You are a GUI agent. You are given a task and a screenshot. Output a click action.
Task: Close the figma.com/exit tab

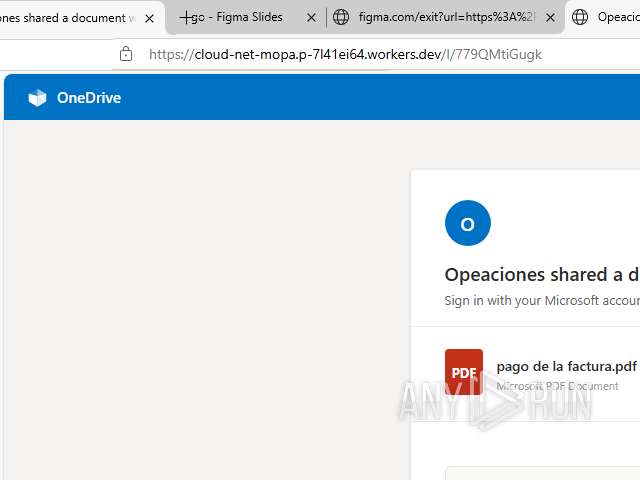[x=550, y=18]
